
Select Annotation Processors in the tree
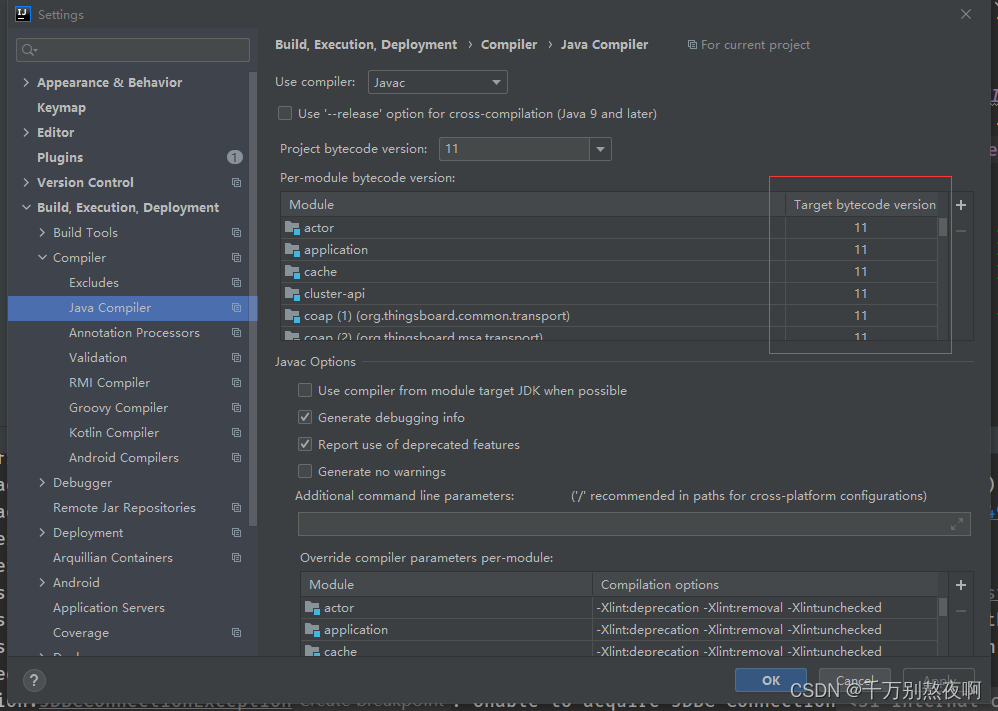pos(134,333)
